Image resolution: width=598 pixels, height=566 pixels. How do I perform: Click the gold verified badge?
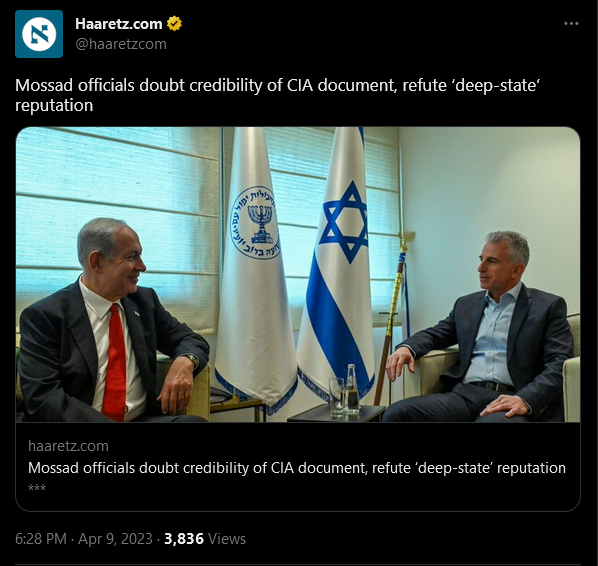click(174, 24)
